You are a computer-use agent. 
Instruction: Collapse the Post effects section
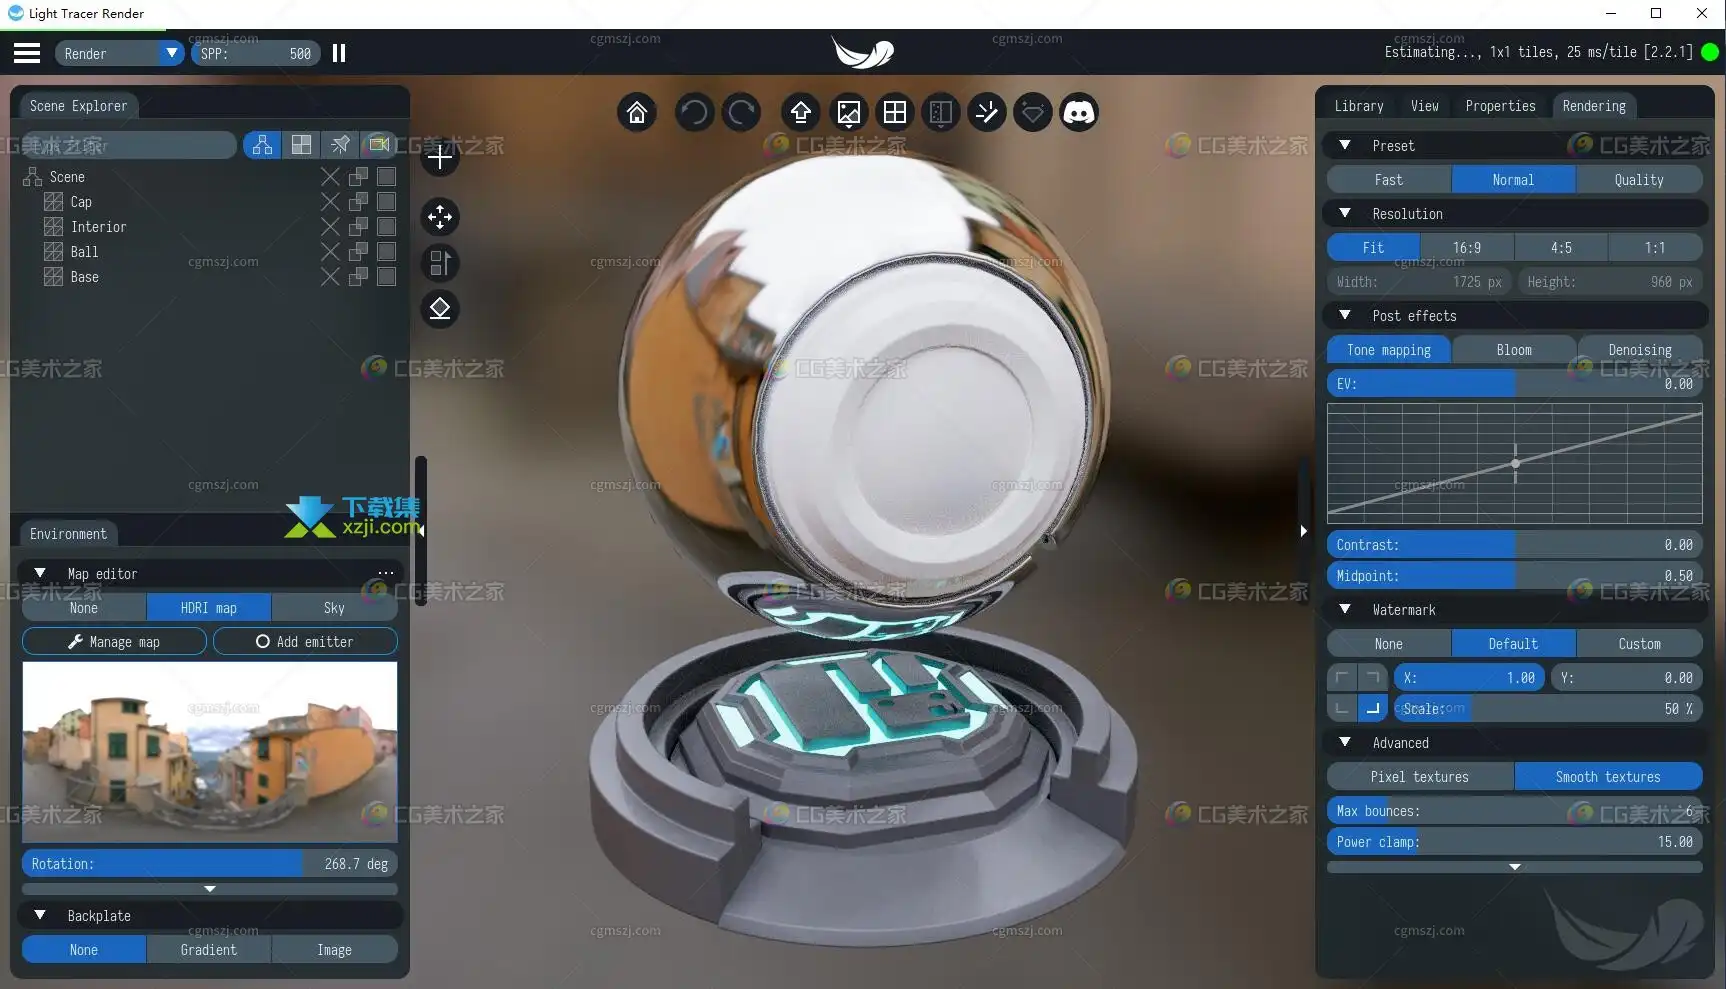[1345, 316]
